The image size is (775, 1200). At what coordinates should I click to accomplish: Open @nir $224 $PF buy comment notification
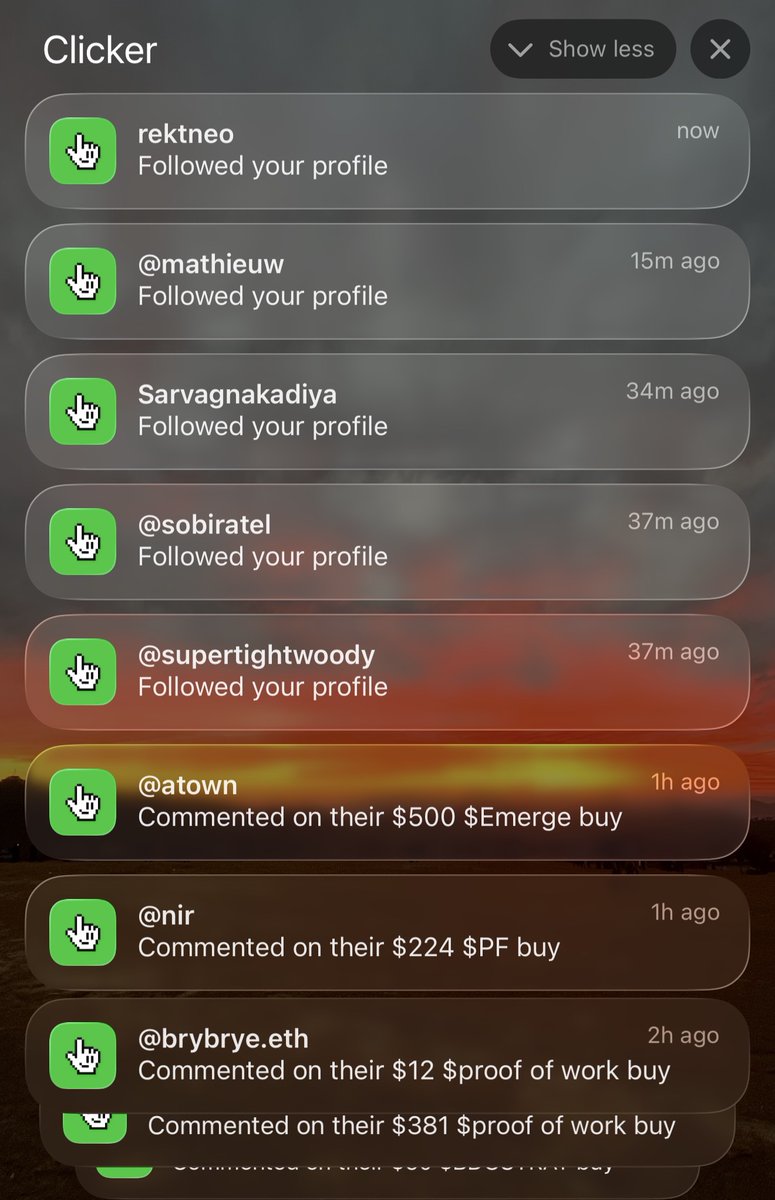pos(387,932)
